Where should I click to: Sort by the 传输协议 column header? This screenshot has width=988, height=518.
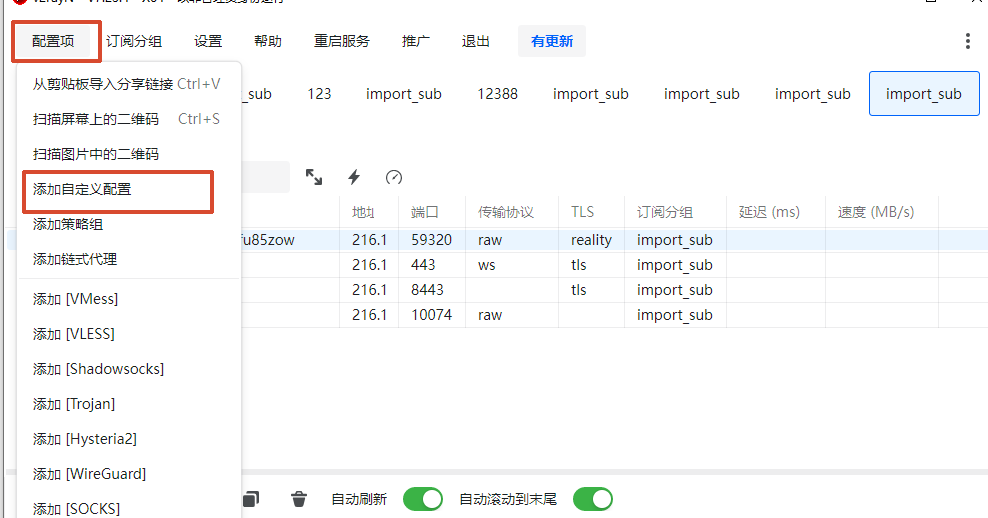pyautogui.click(x=512, y=212)
